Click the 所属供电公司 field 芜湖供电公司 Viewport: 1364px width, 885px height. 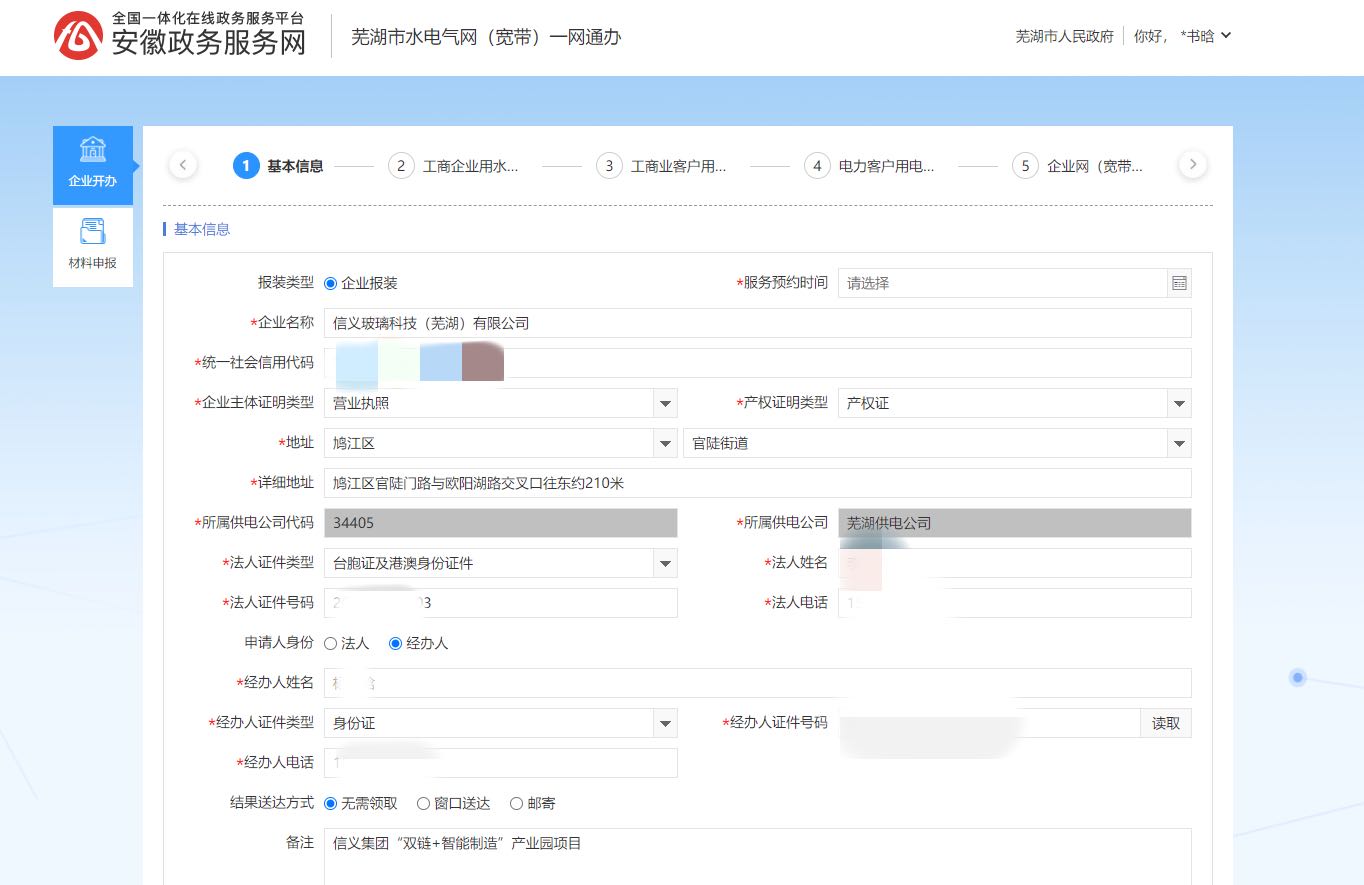click(x=1015, y=523)
